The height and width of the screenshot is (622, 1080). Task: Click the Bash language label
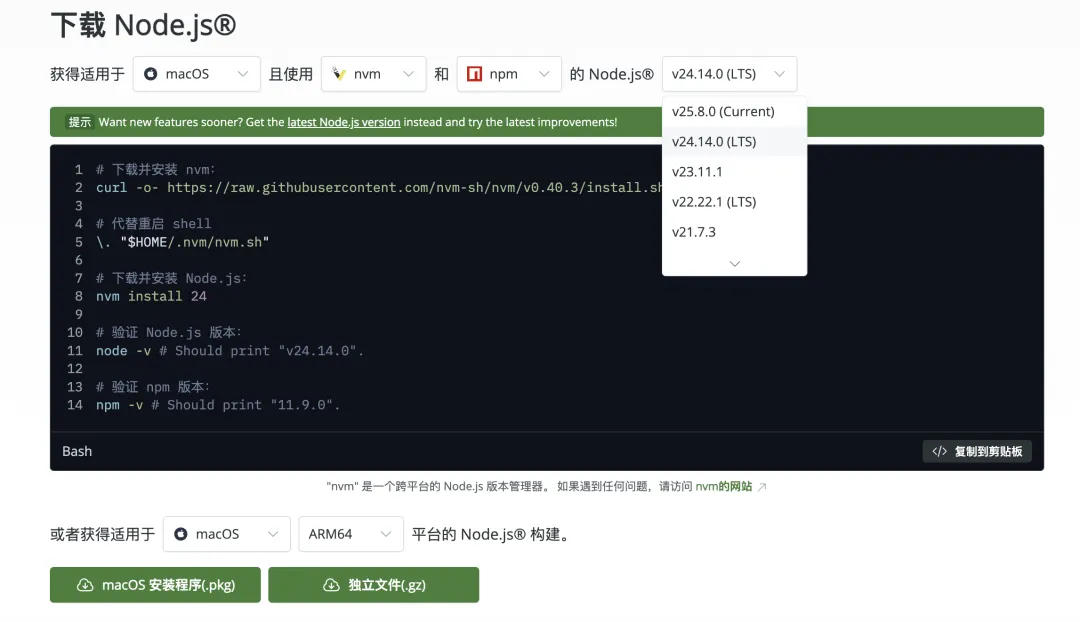point(77,451)
